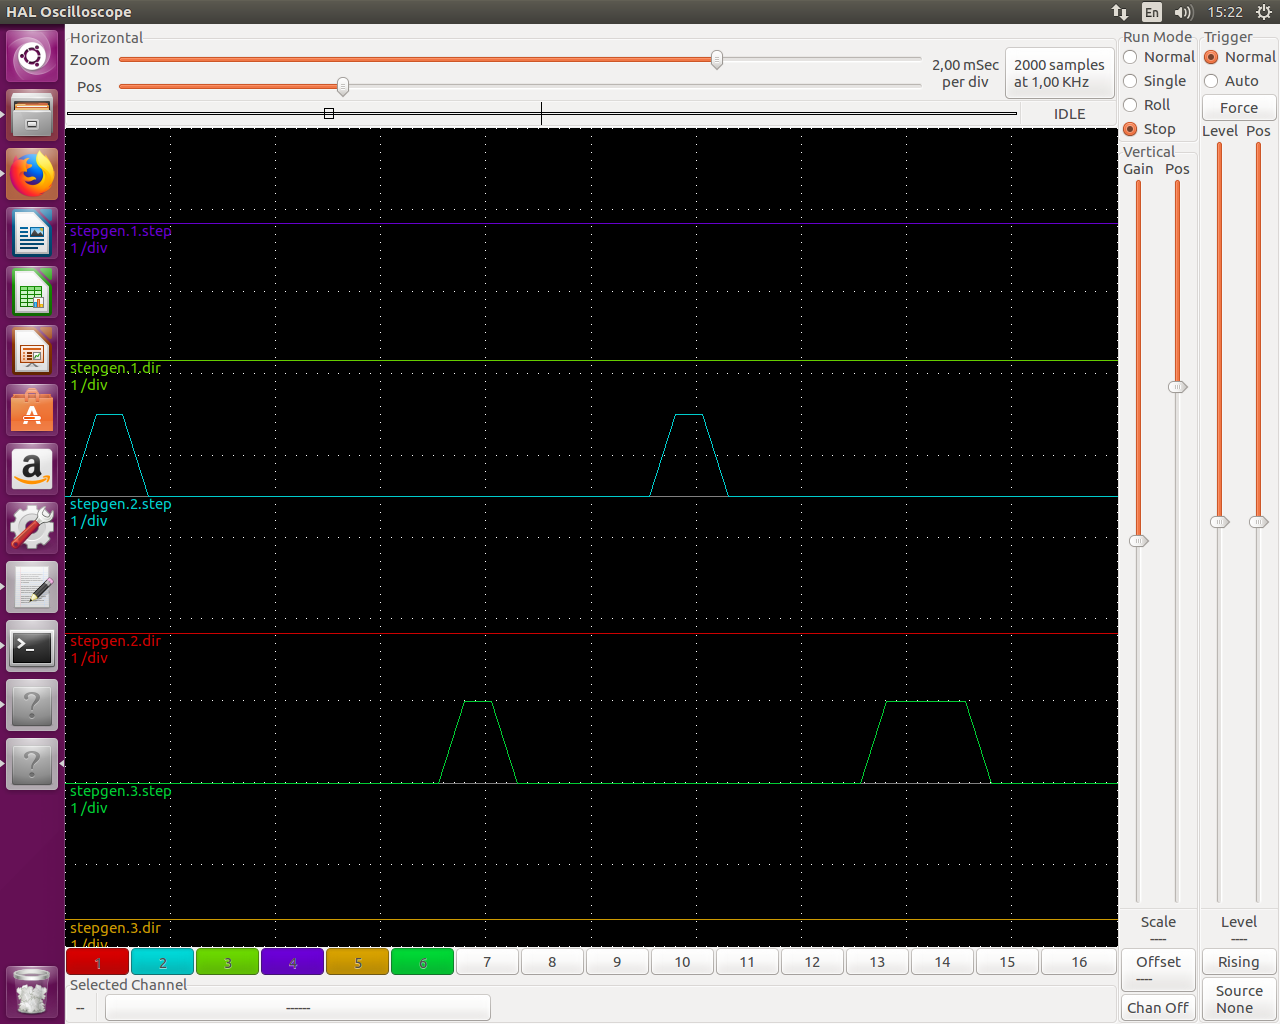The height and width of the screenshot is (1024, 1280).
Task: Click the stepgen.2.step trace label
Action: click(x=120, y=504)
